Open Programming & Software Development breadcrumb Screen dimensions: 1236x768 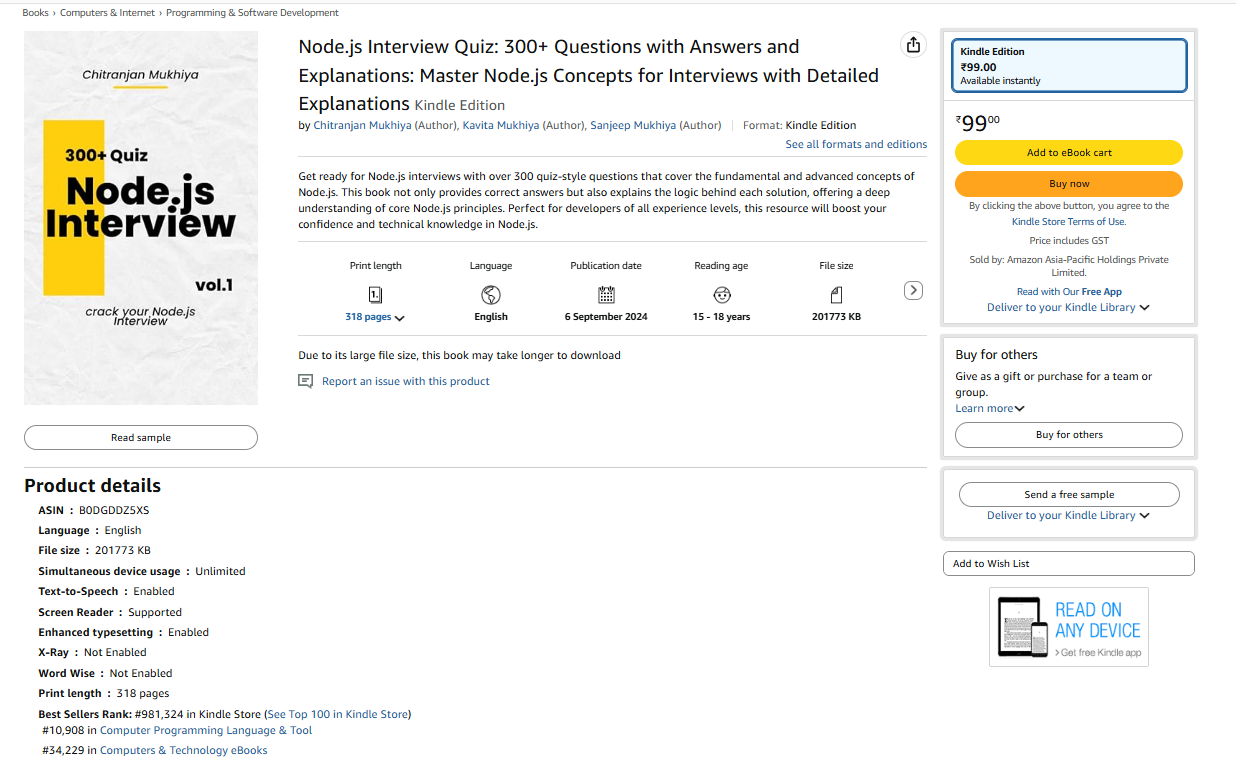click(252, 13)
